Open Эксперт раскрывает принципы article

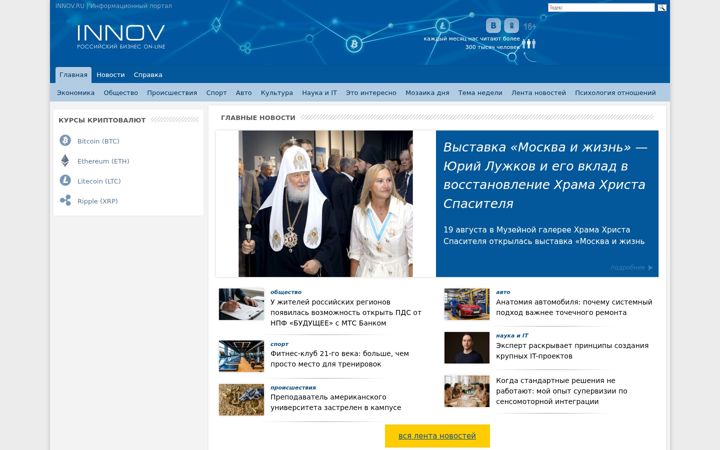click(x=572, y=351)
